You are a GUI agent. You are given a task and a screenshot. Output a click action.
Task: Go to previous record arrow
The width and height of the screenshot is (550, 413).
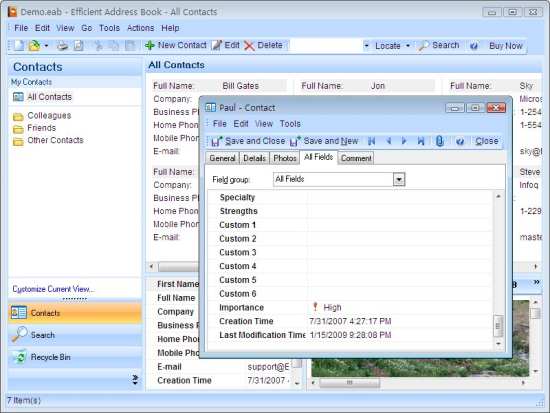tap(389, 141)
